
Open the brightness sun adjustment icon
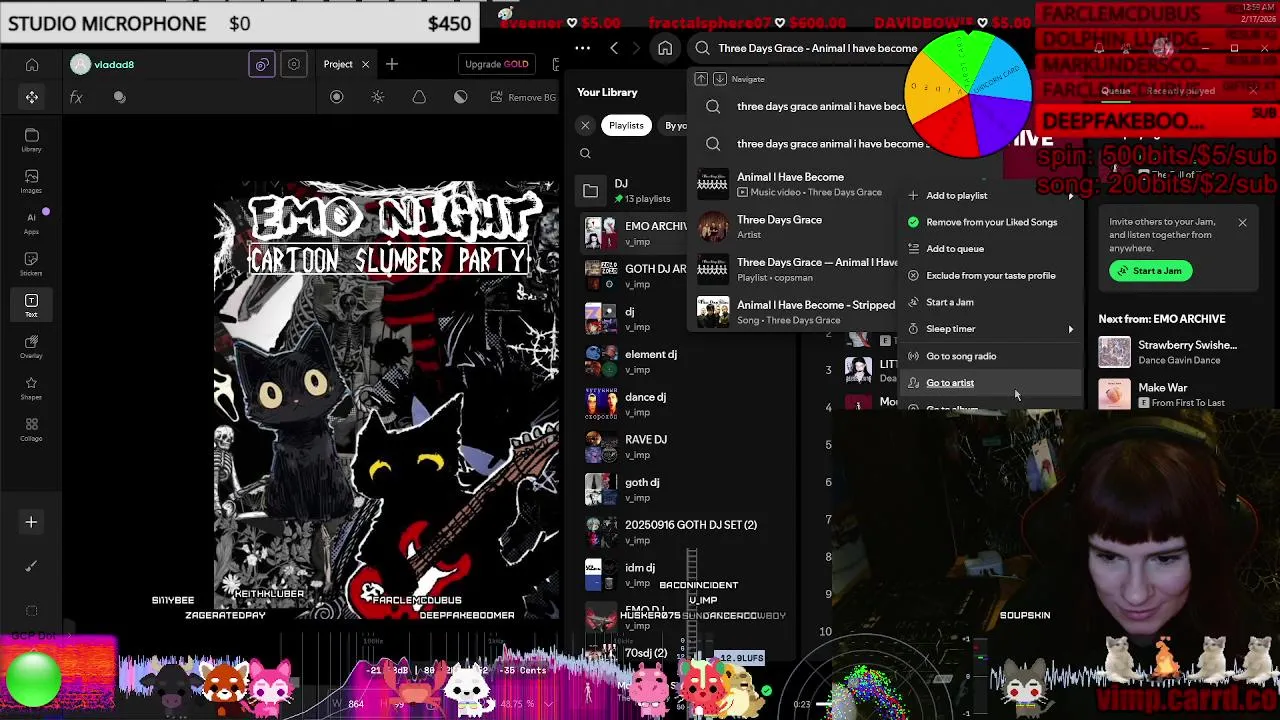coord(378,97)
